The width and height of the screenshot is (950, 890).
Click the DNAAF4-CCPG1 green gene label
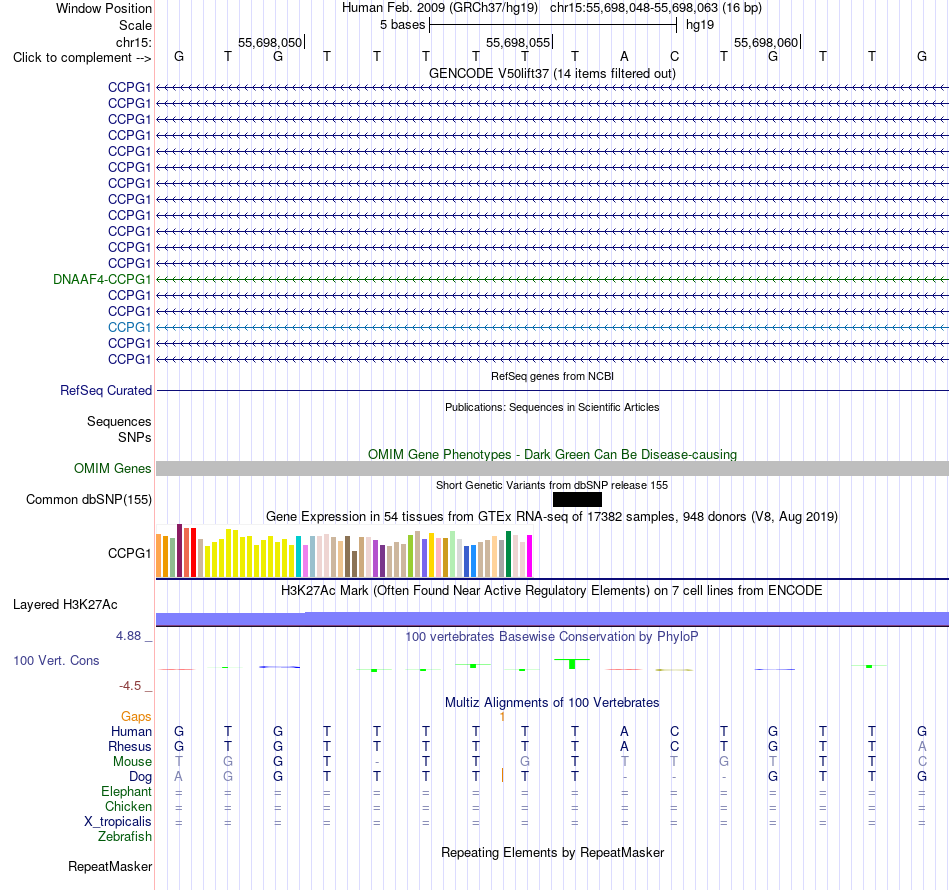(x=102, y=279)
